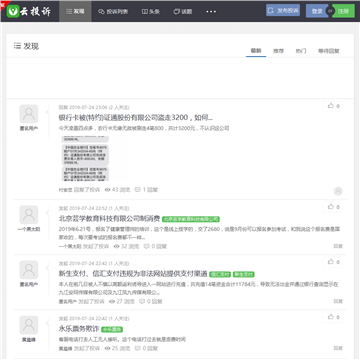Open the three-dots more menu
The image size is (360, 360).
211,12
